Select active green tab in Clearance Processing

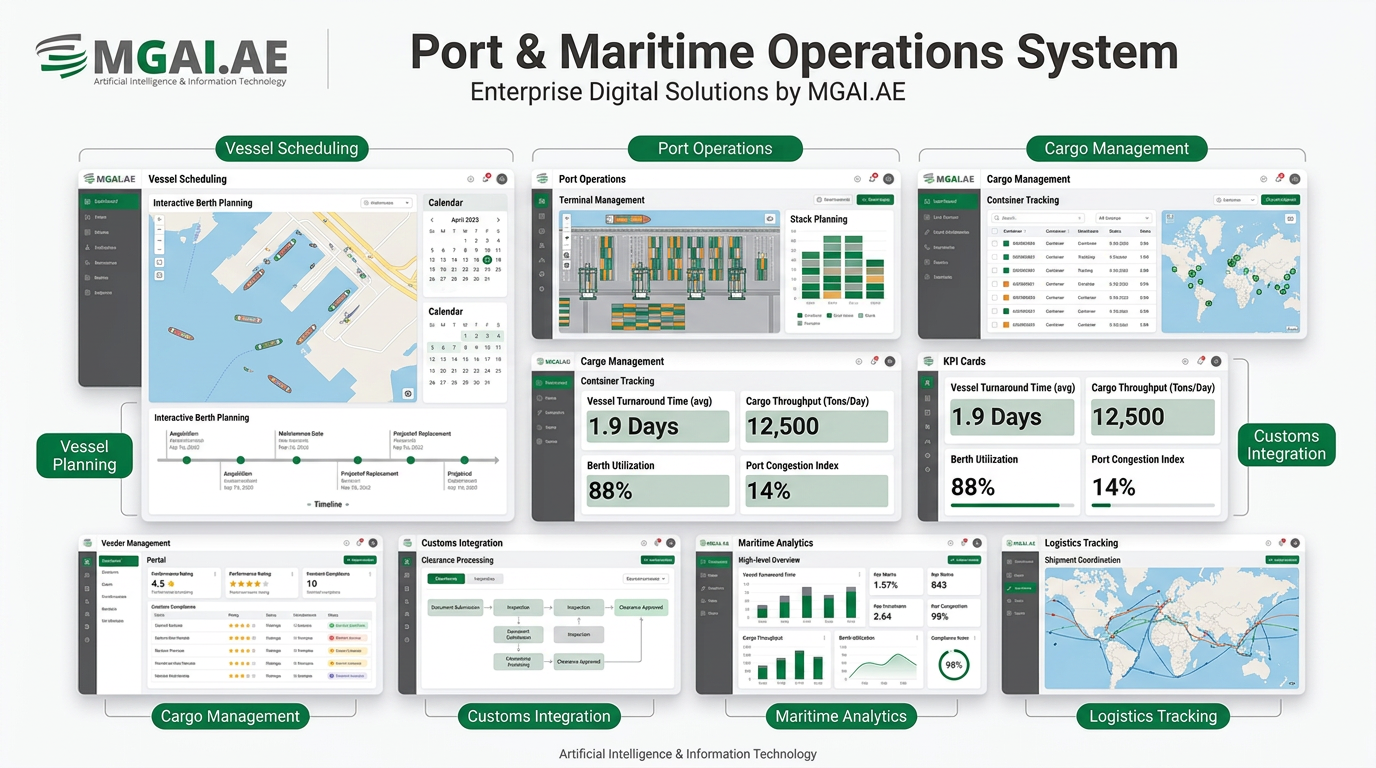pyautogui.click(x=447, y=578)
